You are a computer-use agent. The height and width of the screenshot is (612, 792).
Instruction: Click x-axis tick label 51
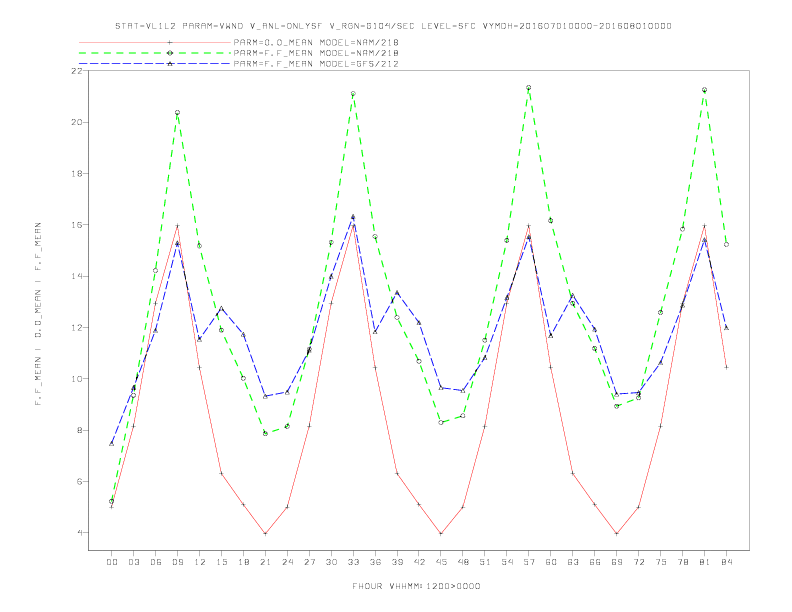(485, 562)
